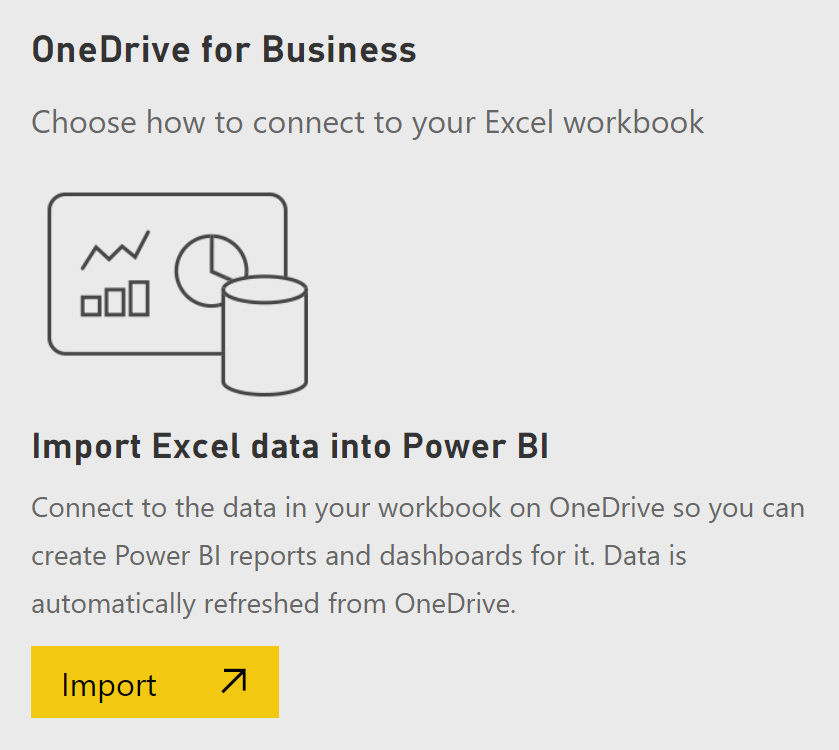Click the database cylinder icon
Viewport: 839px width, 750px height.
(x=265, y=335)
